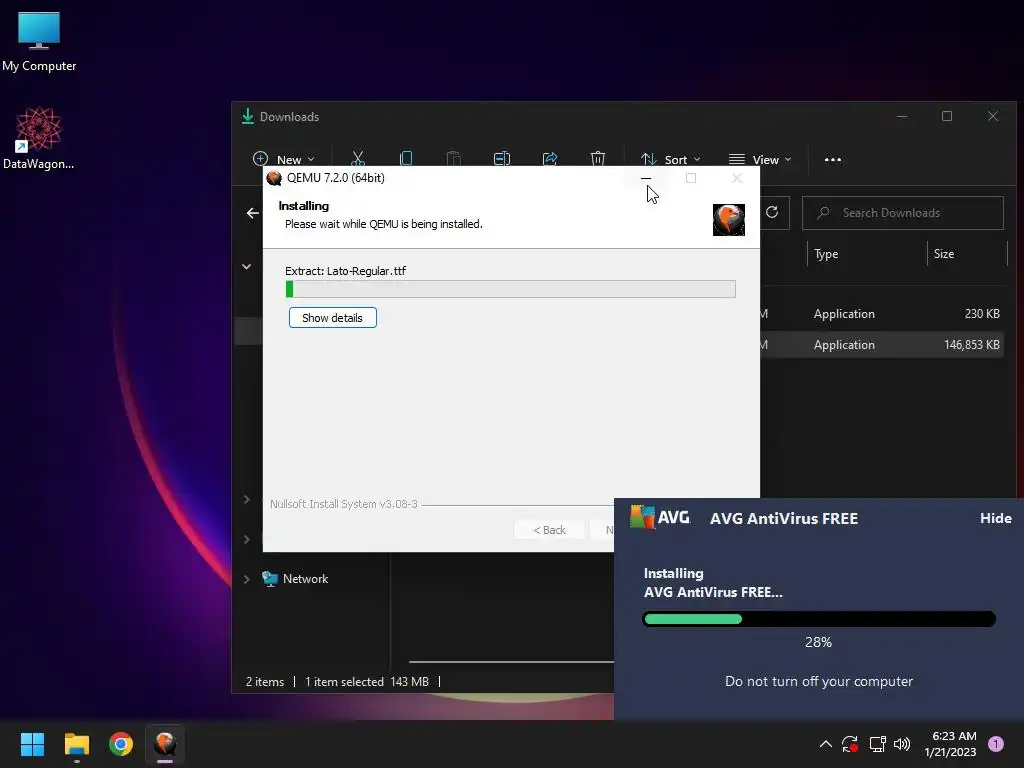This screenshot has width=1024, height=768.
Task: Expand the Network tree item chevron
Action: pyautogui.click(x=247, y=579)
